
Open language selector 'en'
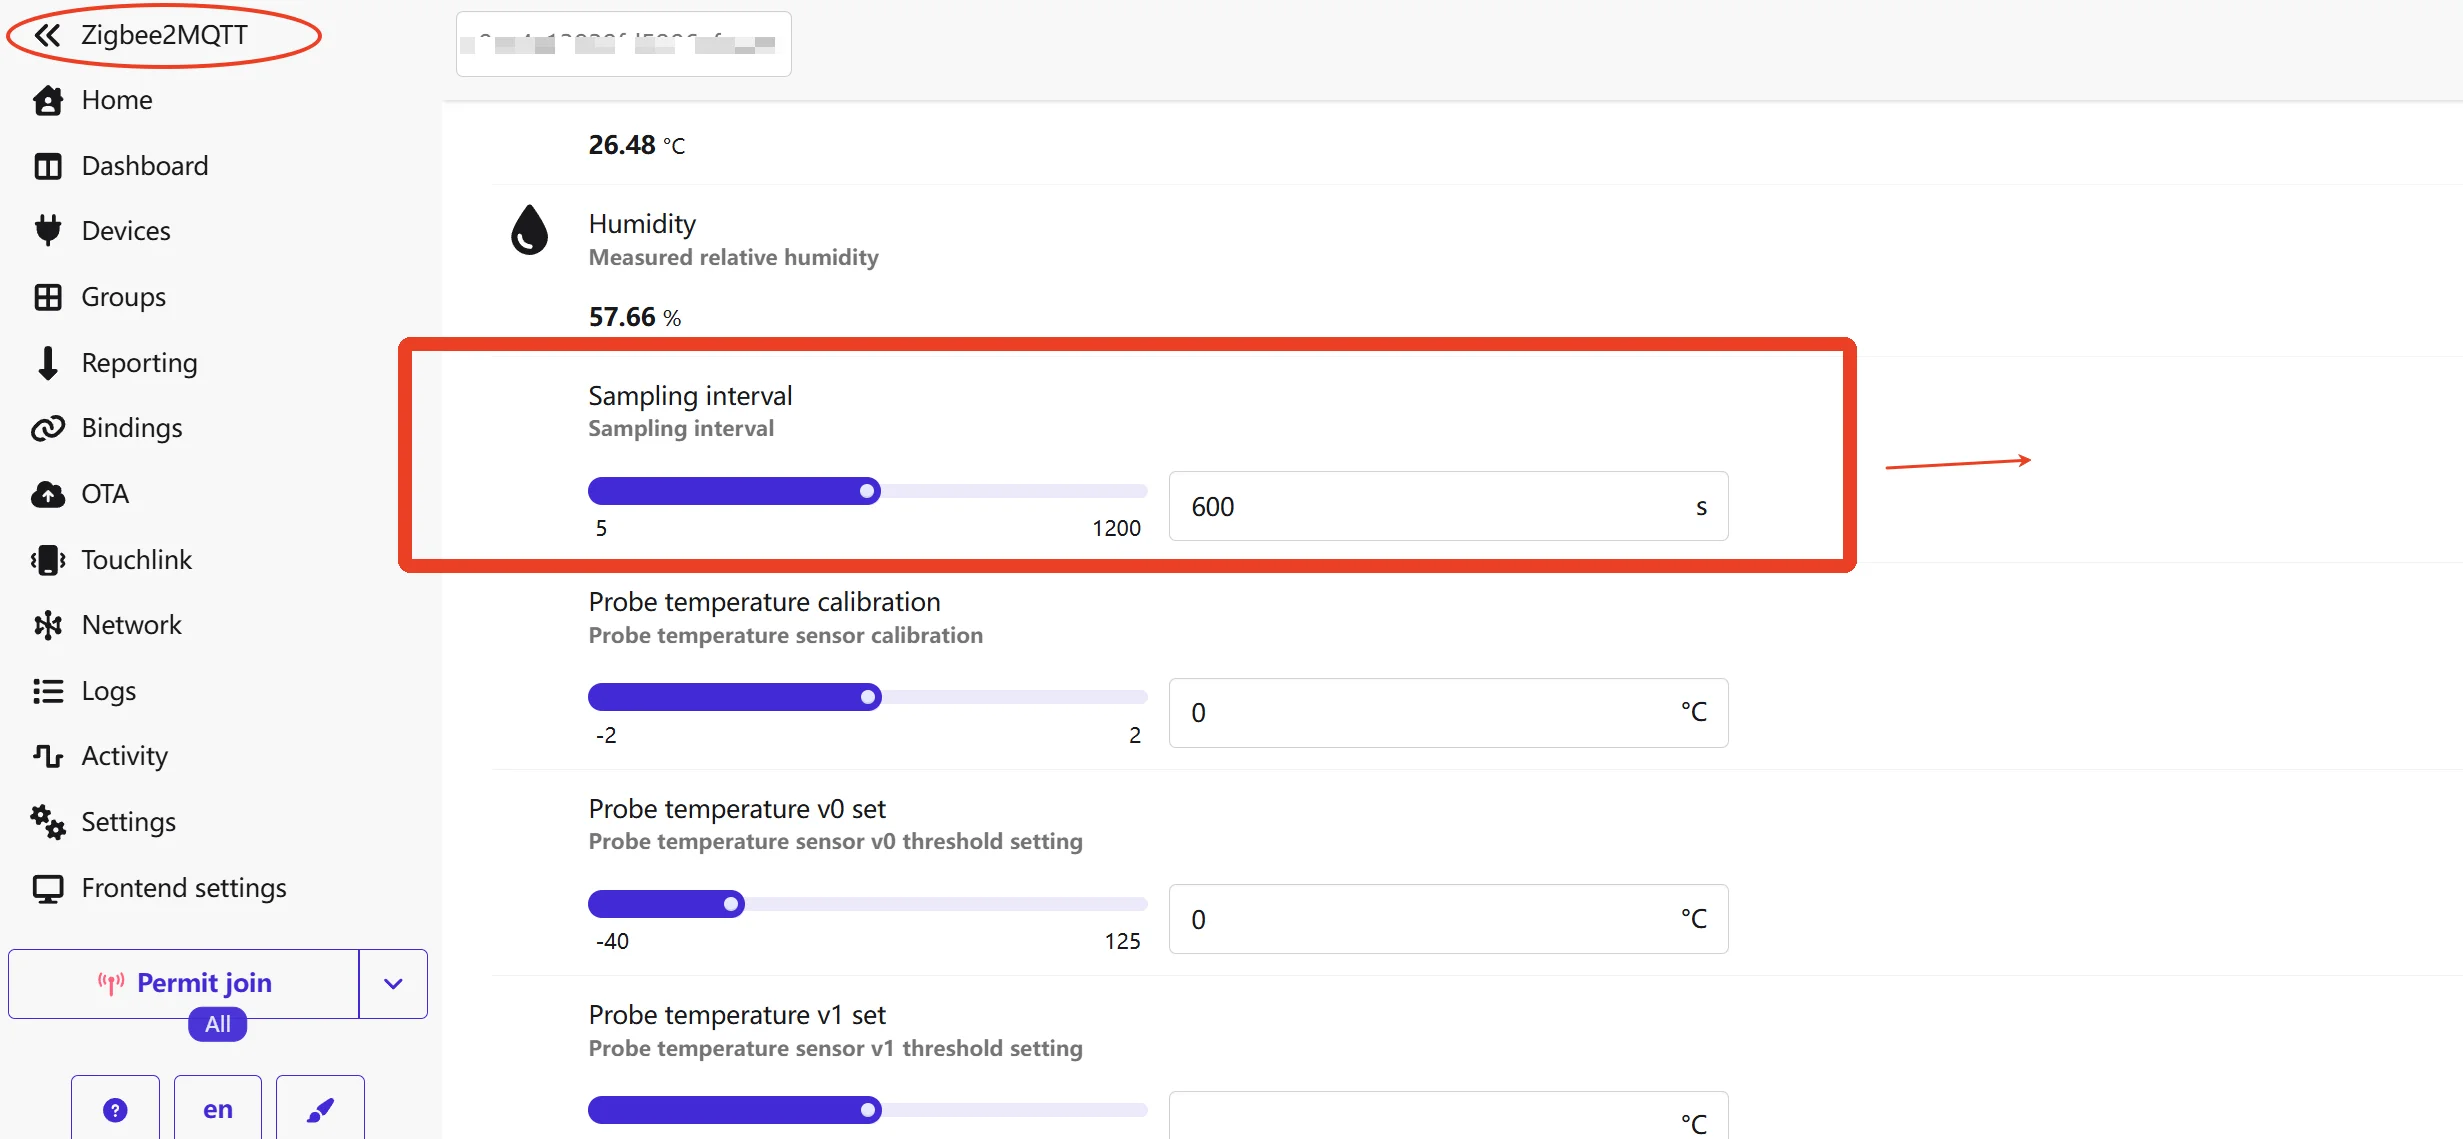[218, 1109]
